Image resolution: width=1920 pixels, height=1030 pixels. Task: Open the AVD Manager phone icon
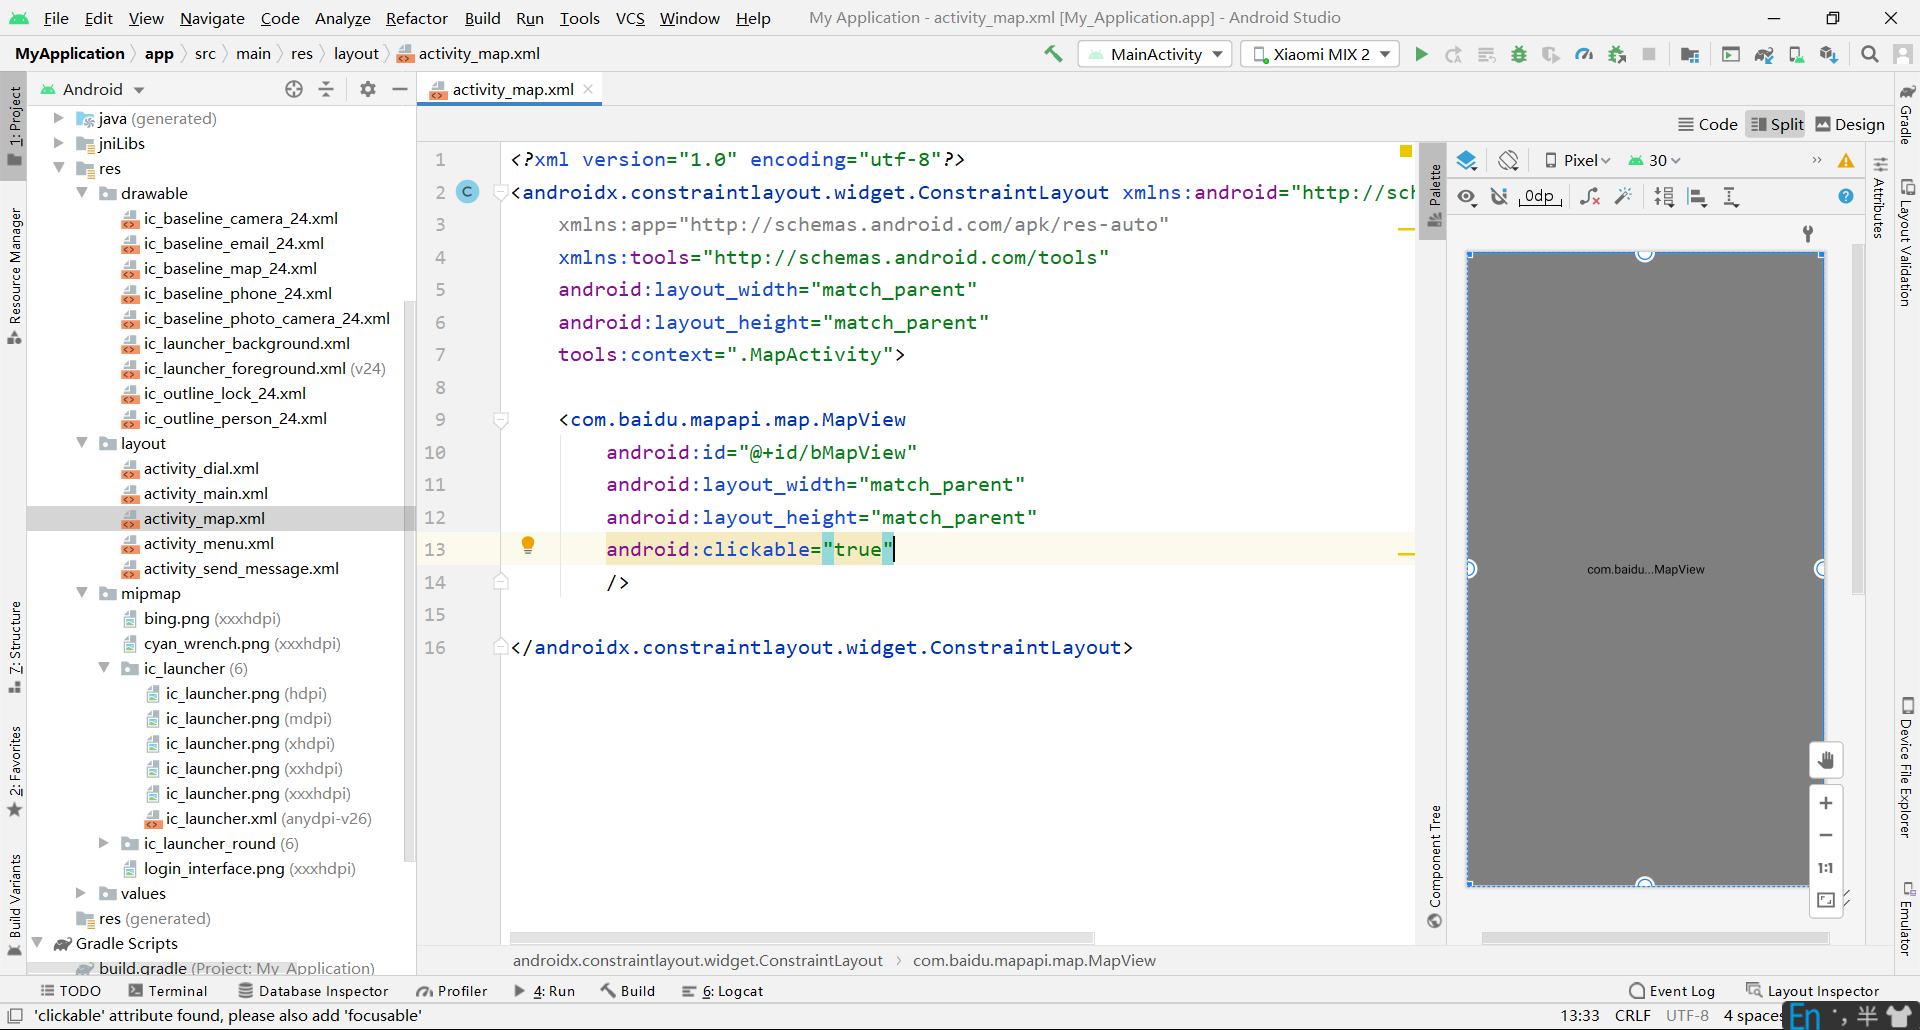(1797, 54)
